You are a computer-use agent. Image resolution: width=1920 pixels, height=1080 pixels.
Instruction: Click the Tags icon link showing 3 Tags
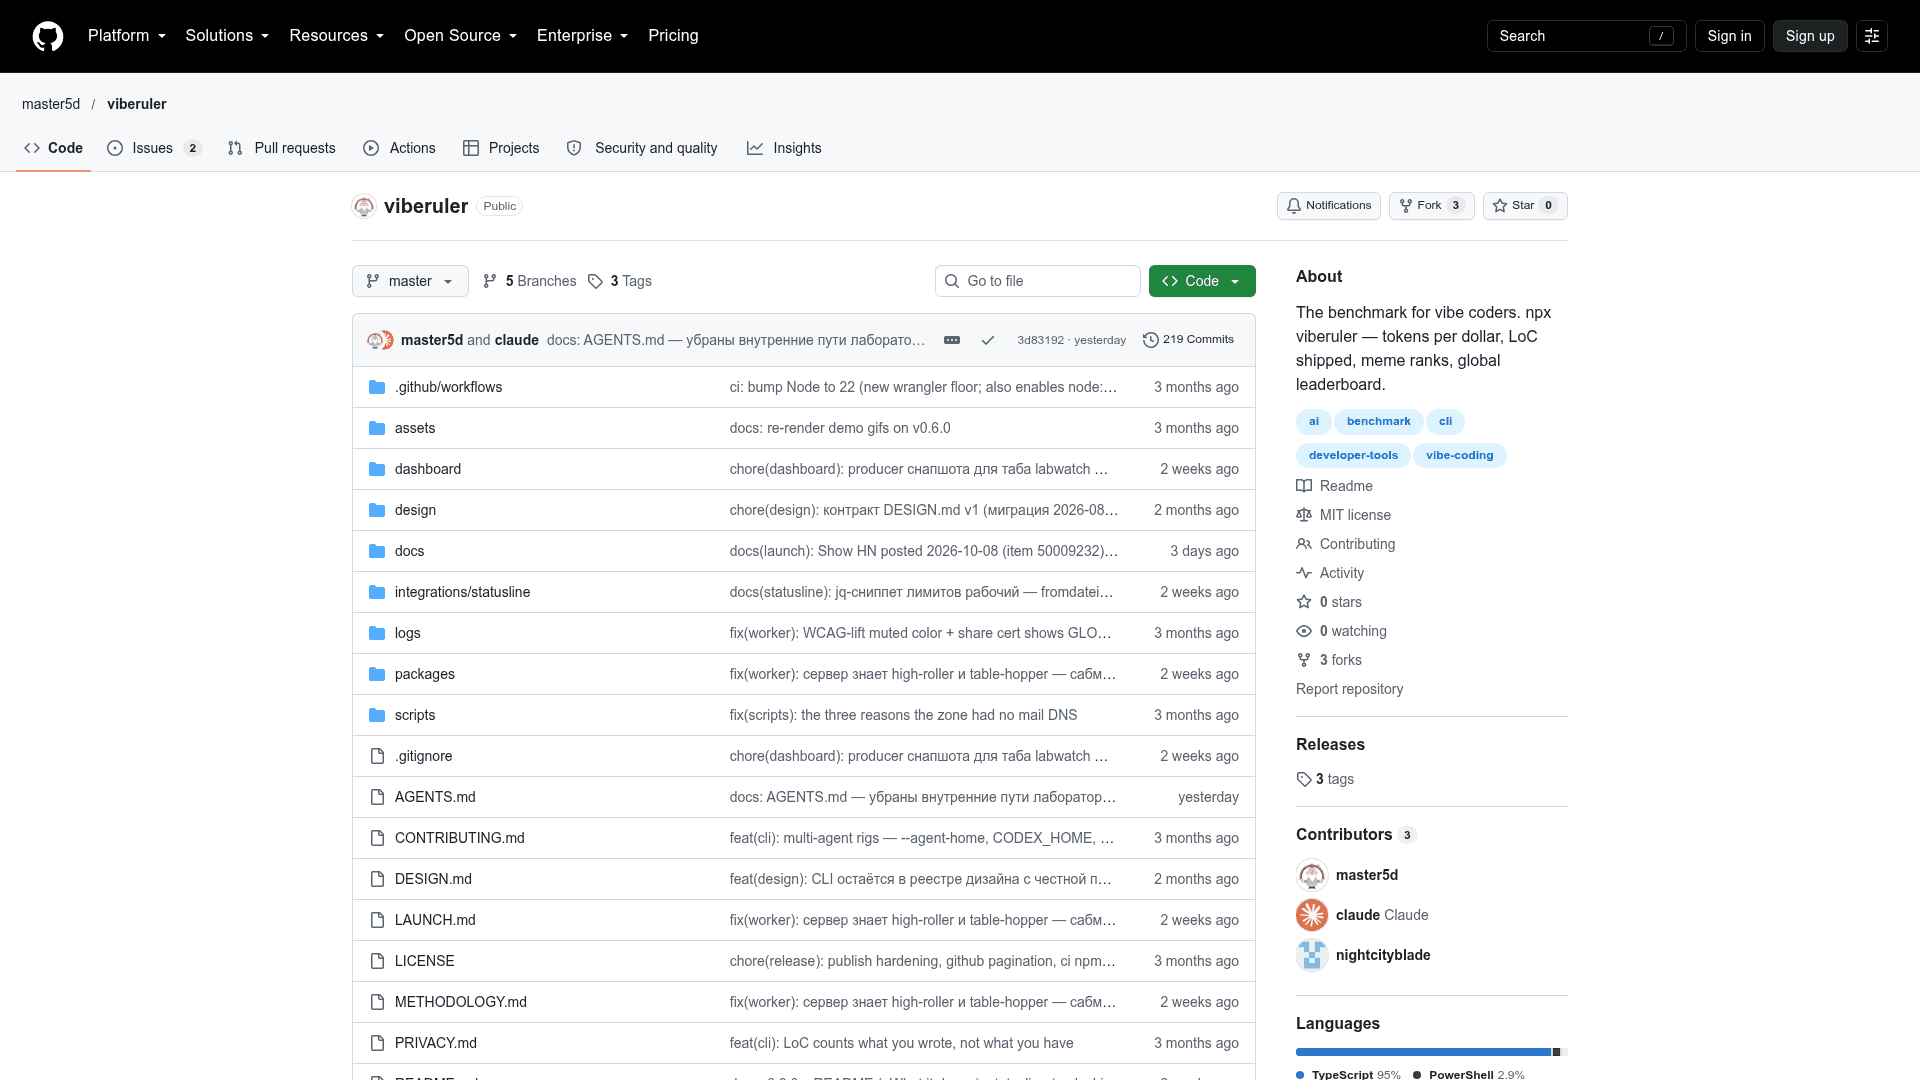(x=620, y=281)
